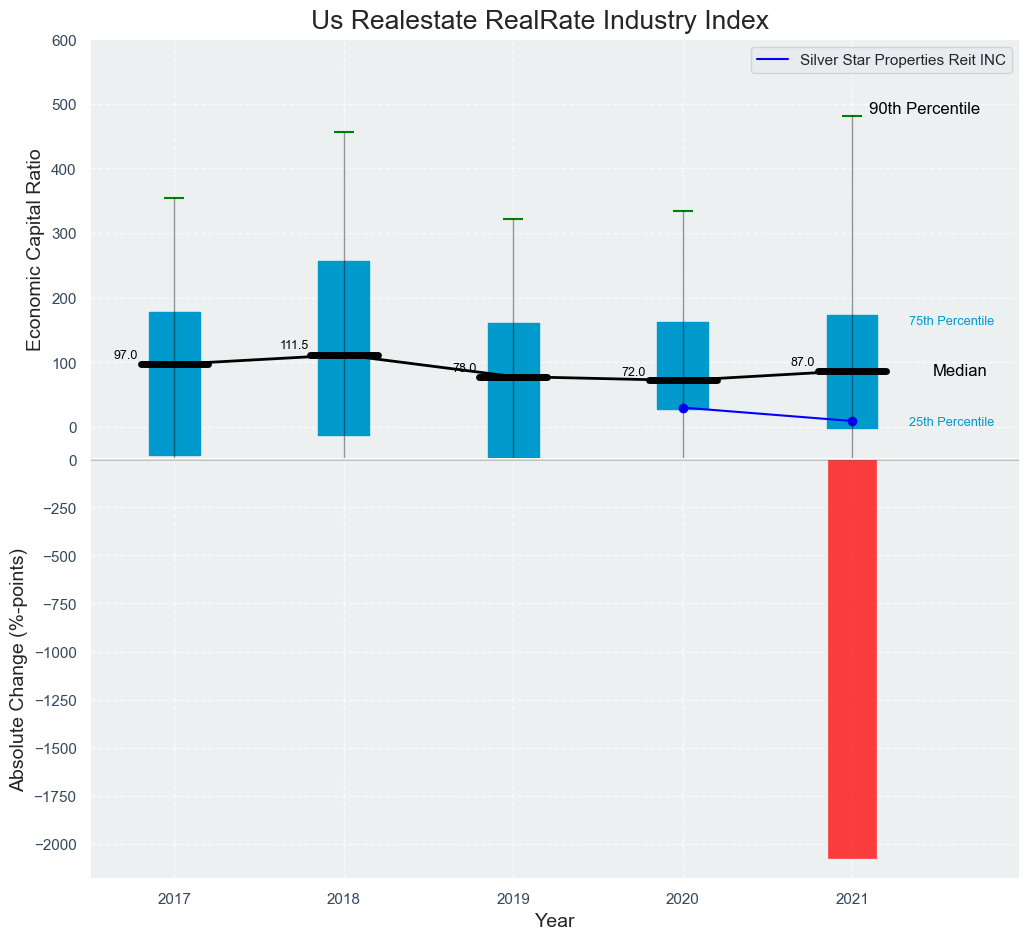
Task: Select the 2018 blue percentile box
Action: (344, 300)
